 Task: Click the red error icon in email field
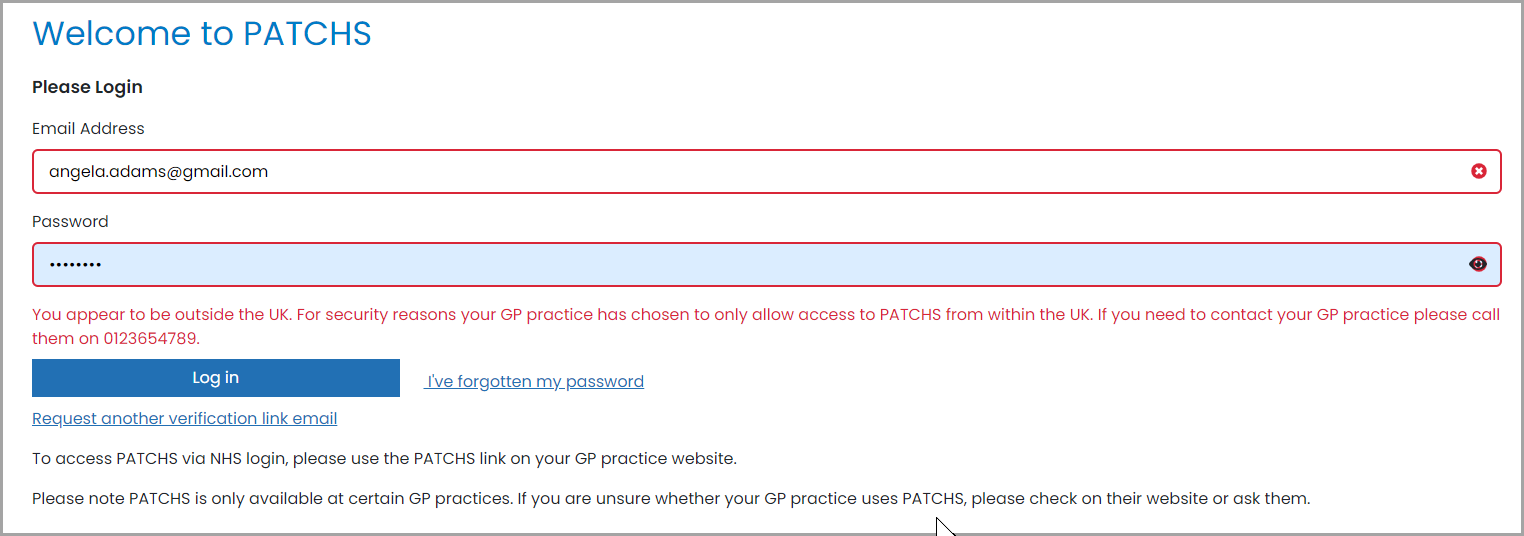(x=1478, y=171)
